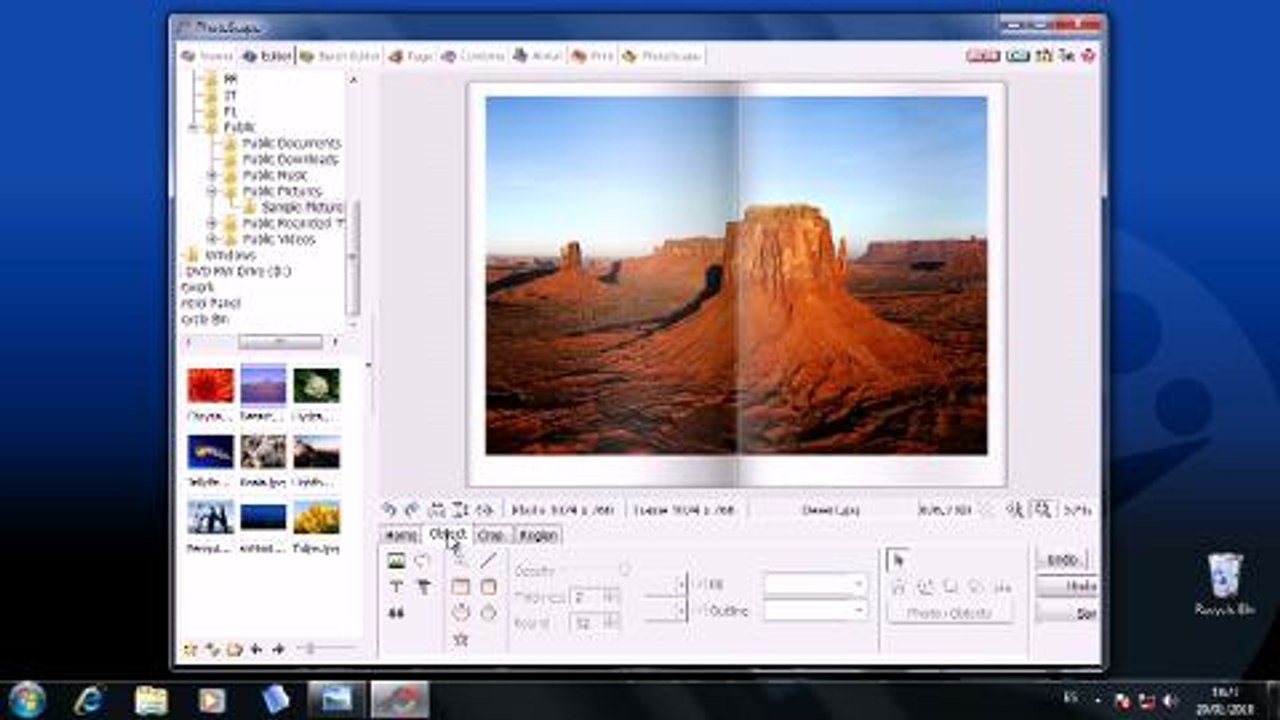The width and height of the screenshot is (1280, 720).
Task: Click the rotate right icon
Action: [411, 509]
